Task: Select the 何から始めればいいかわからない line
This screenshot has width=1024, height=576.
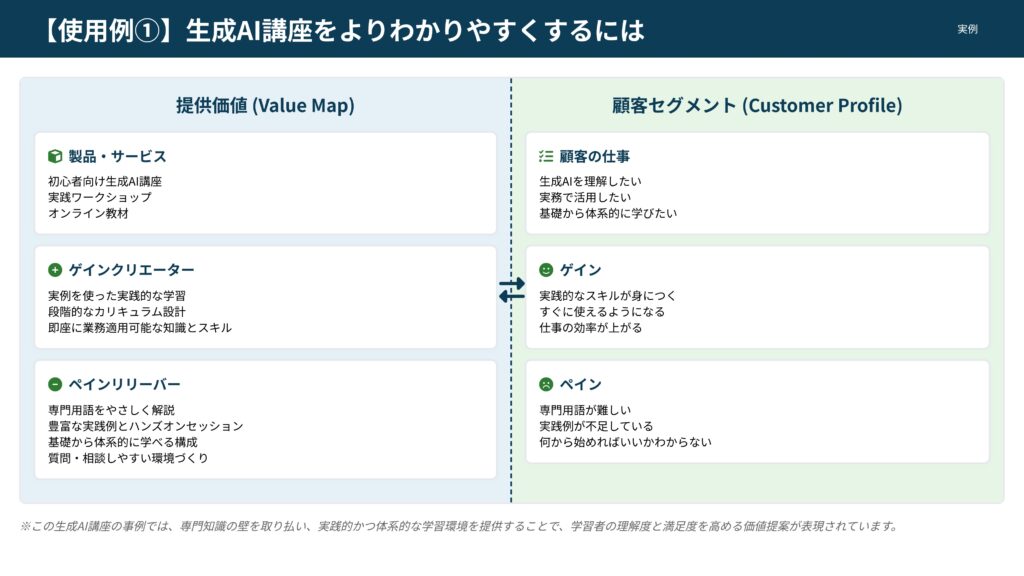Action: point(625,442)
